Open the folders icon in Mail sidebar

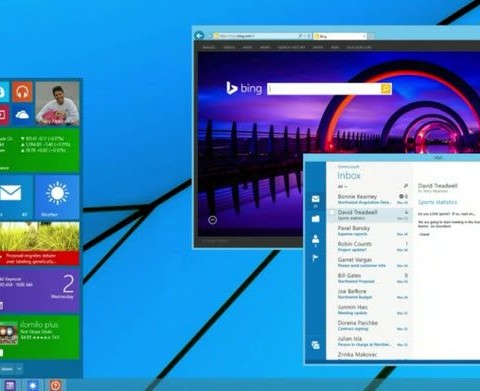pyautogui.click(x=315, y=219)
